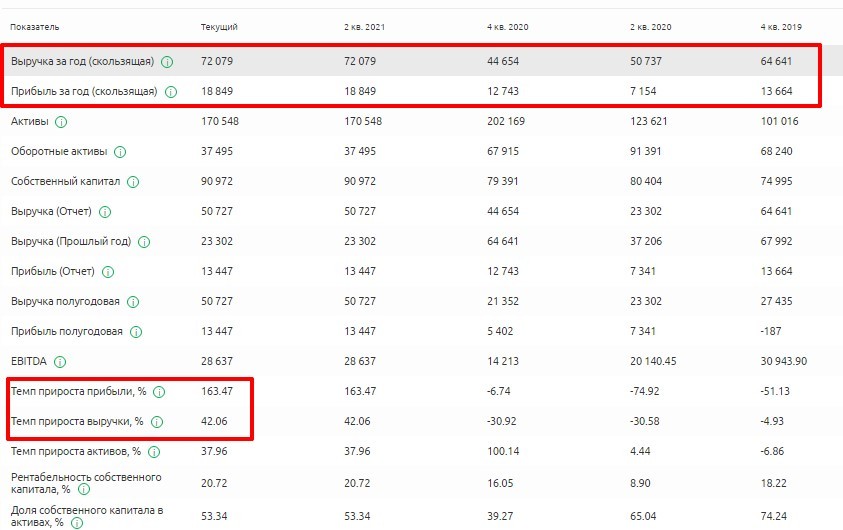Click info icon next to Прибыль за год (скользящая)
This screenshot has width=843, height=530.
[x=170, y=92]
